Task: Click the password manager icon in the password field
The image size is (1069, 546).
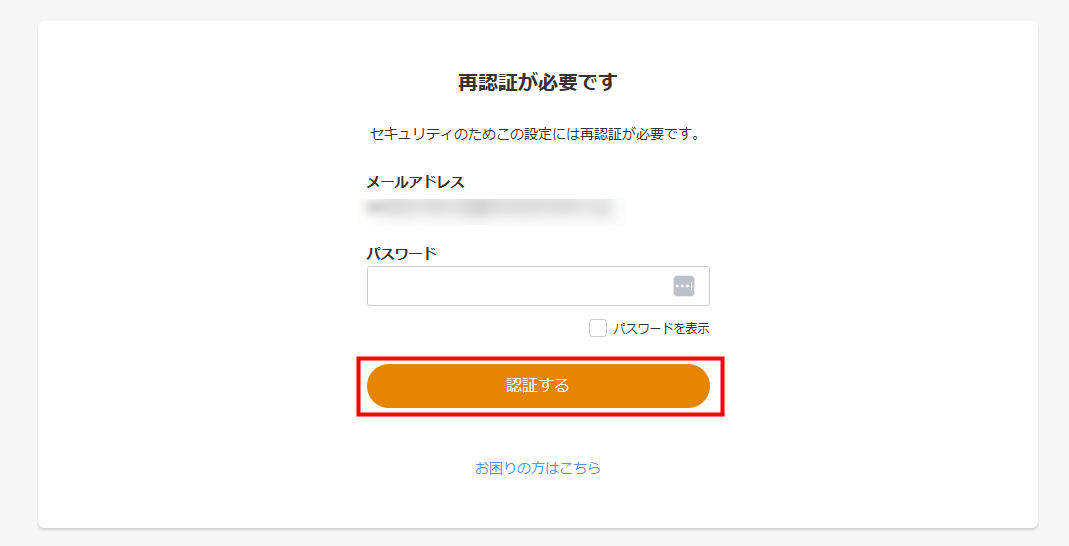Action: (684, 286)
